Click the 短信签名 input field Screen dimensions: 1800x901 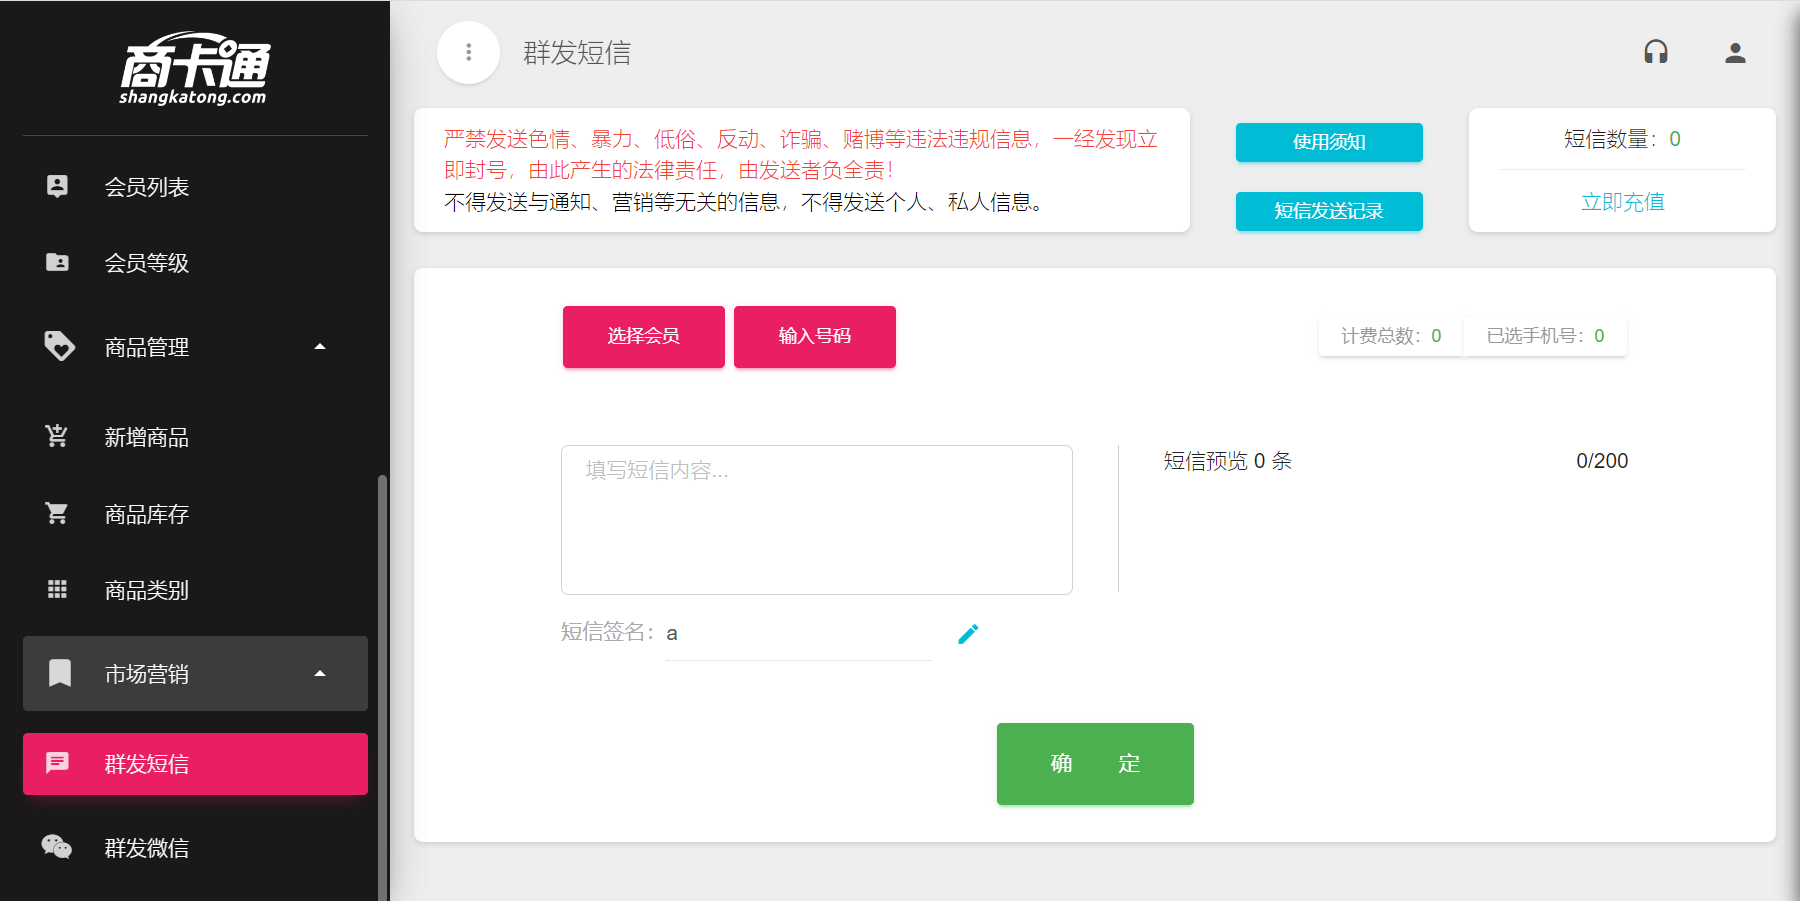click(x=798, y=634)
